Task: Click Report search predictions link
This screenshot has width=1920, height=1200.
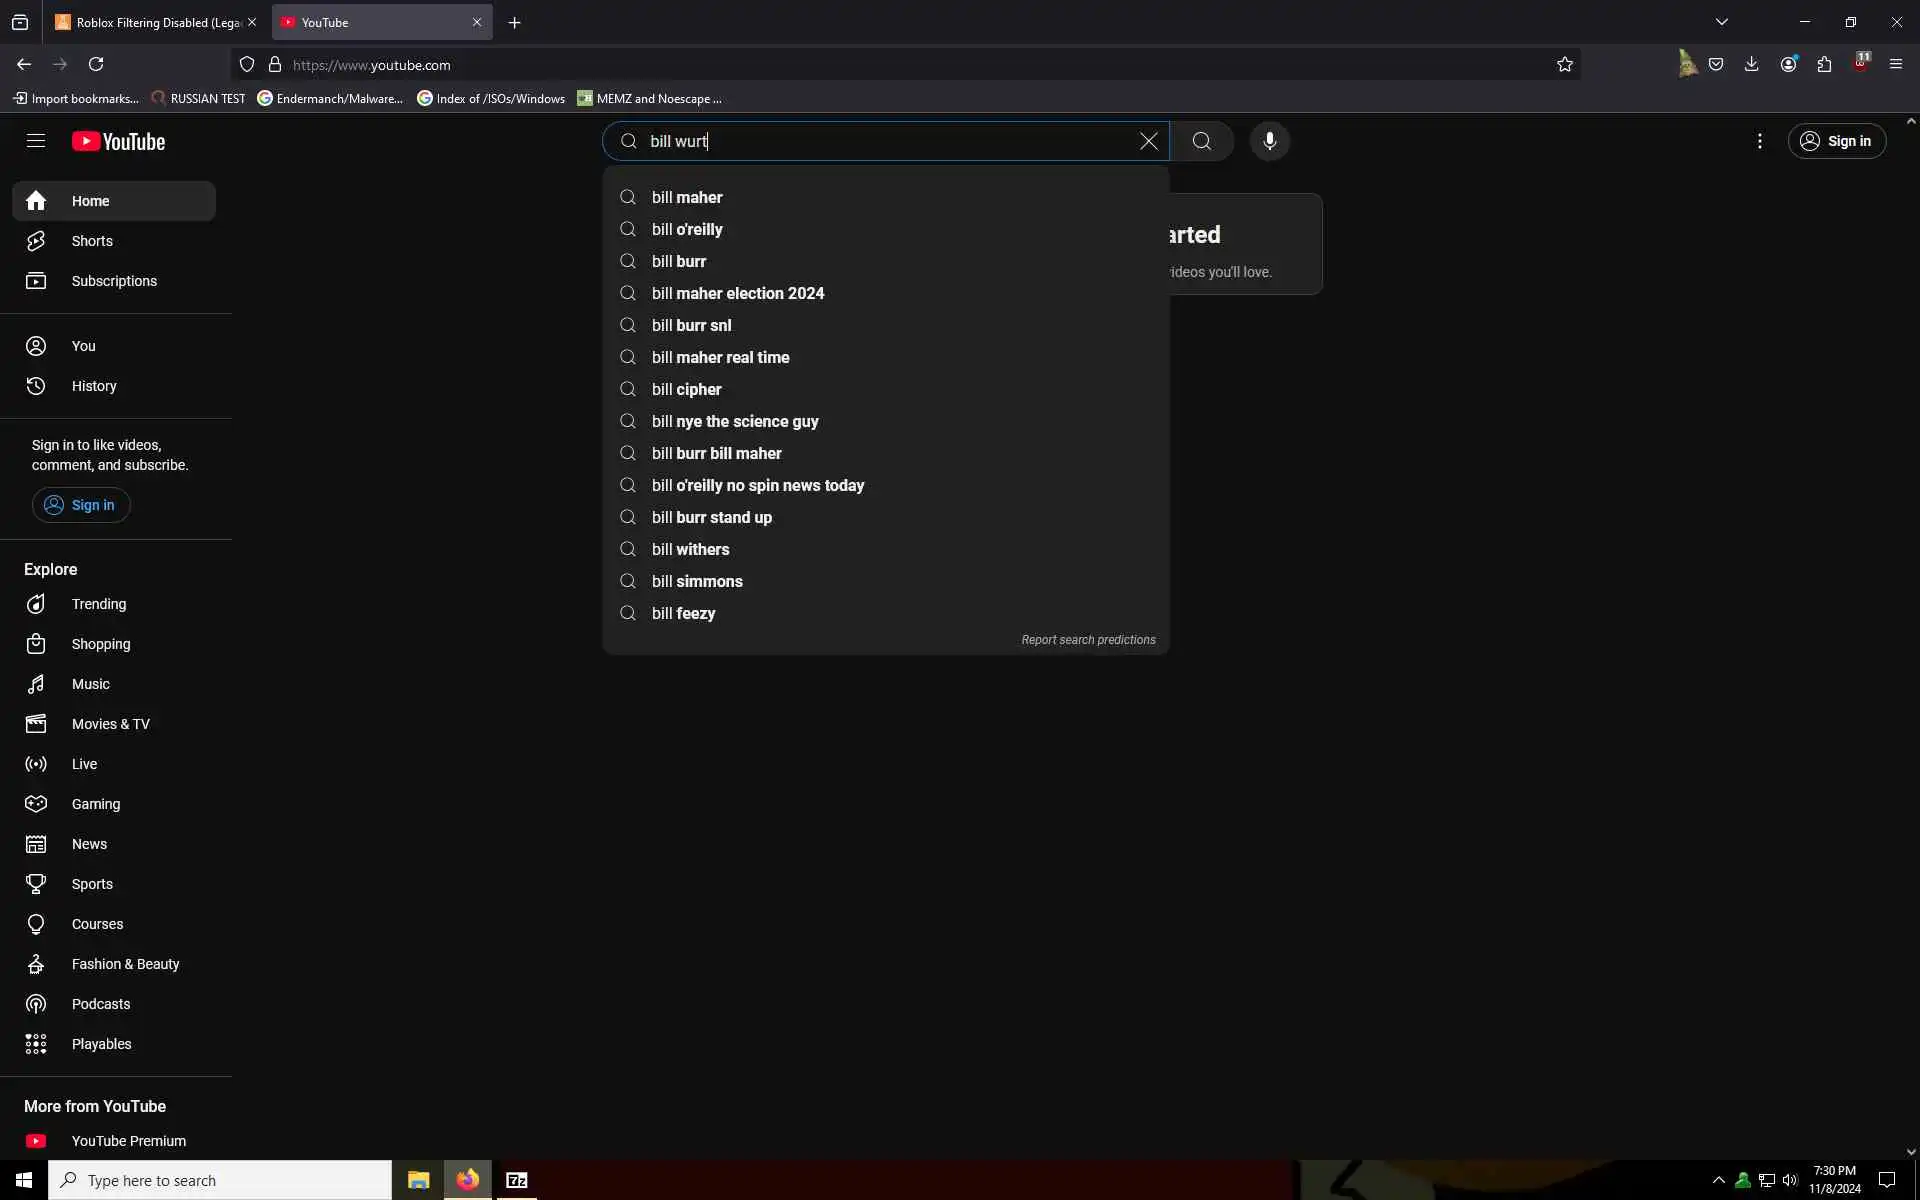Action: click(1088, 640)
